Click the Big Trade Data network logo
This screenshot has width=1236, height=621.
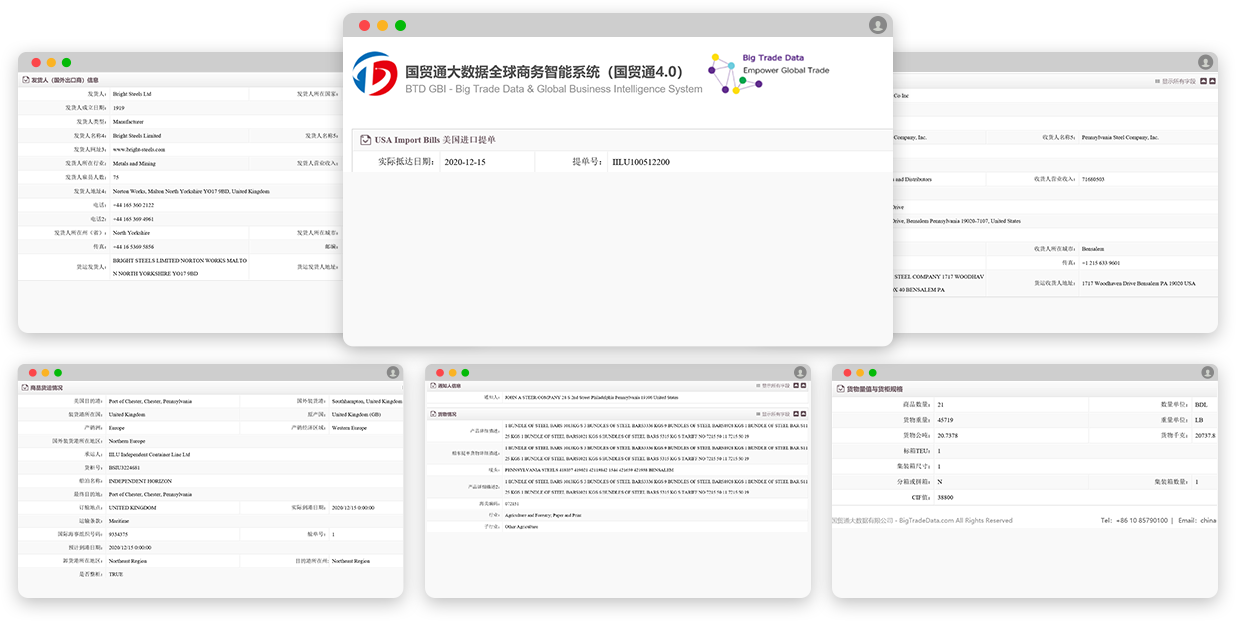click(x=734, y=73)
